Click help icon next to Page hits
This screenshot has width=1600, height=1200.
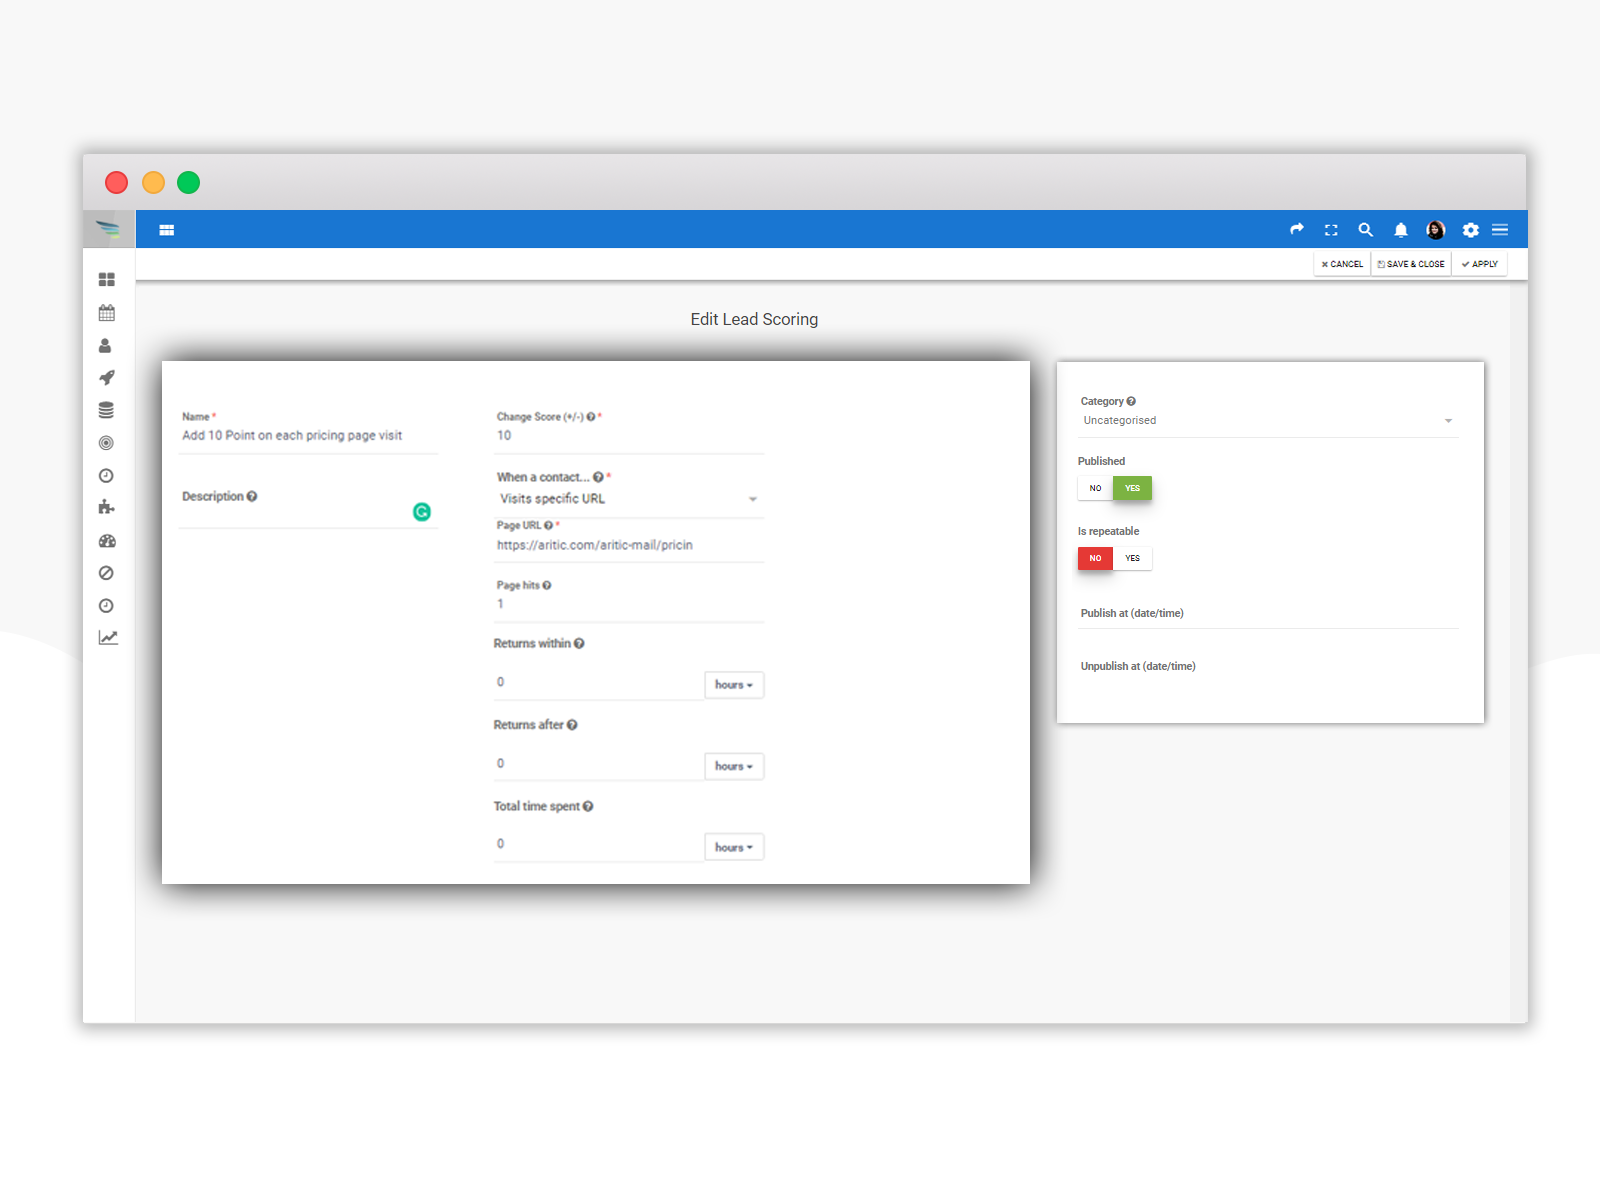point(547,585)
